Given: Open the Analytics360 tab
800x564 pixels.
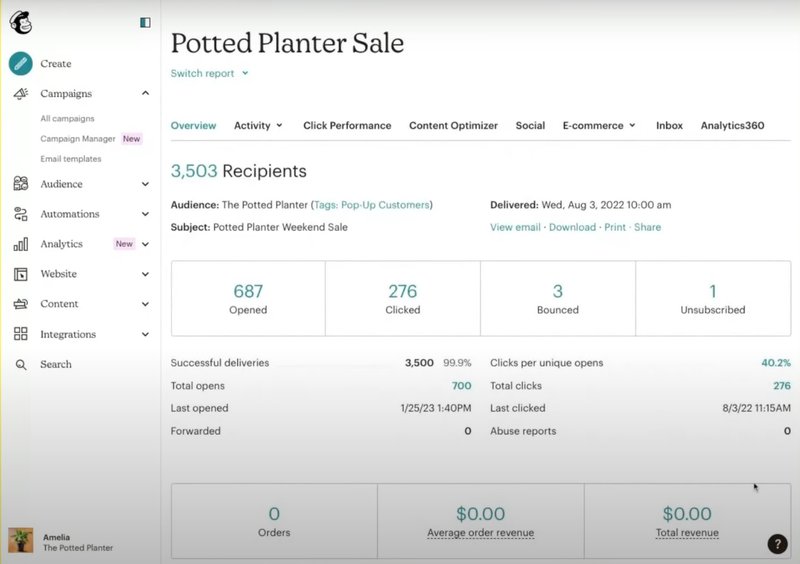Looking at the screenshot, I should (x=732, y=126).
